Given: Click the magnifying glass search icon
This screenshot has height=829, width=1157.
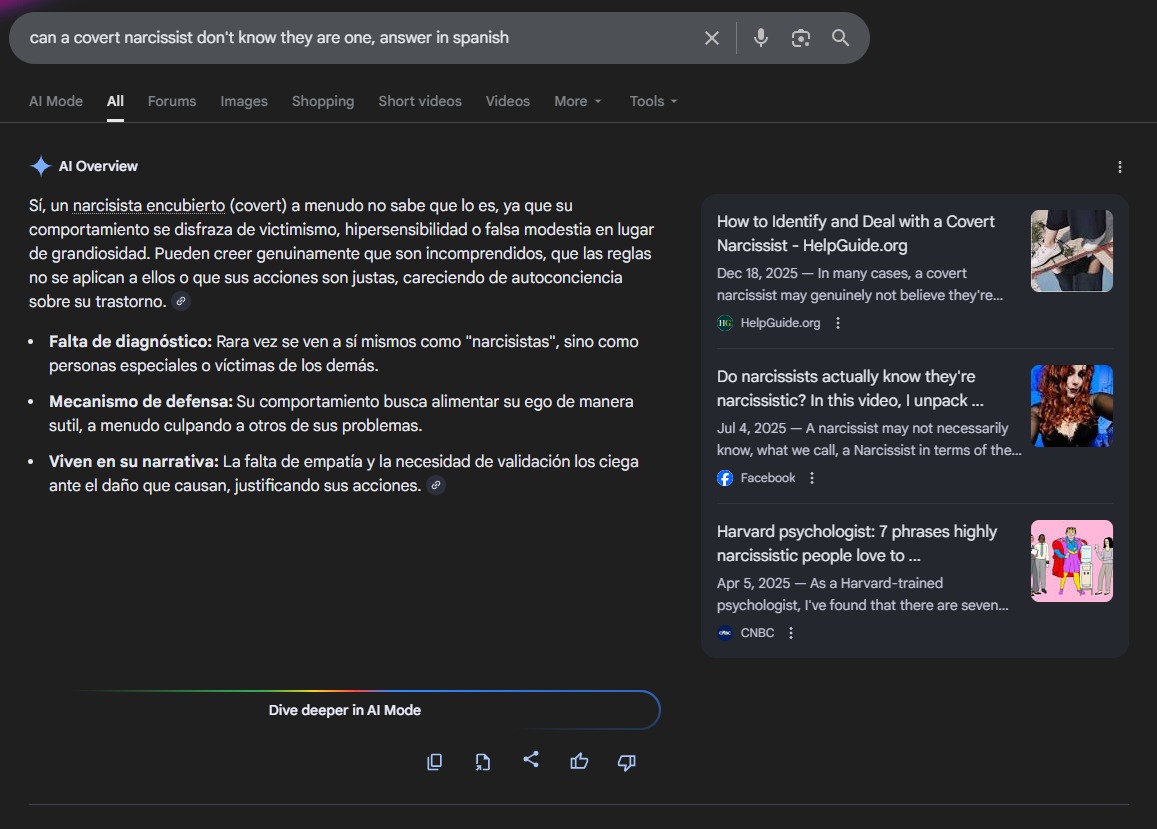Looking at the screenshot, I should point(840,38).
